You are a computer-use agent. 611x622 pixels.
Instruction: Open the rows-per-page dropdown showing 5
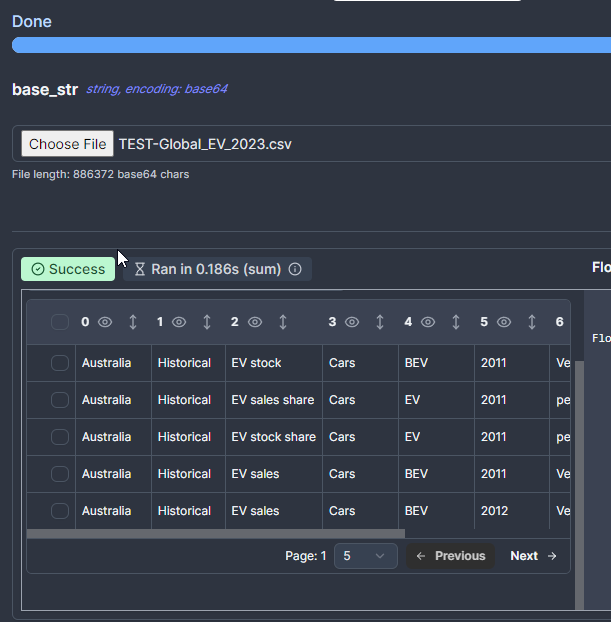[x=366, y=556]
